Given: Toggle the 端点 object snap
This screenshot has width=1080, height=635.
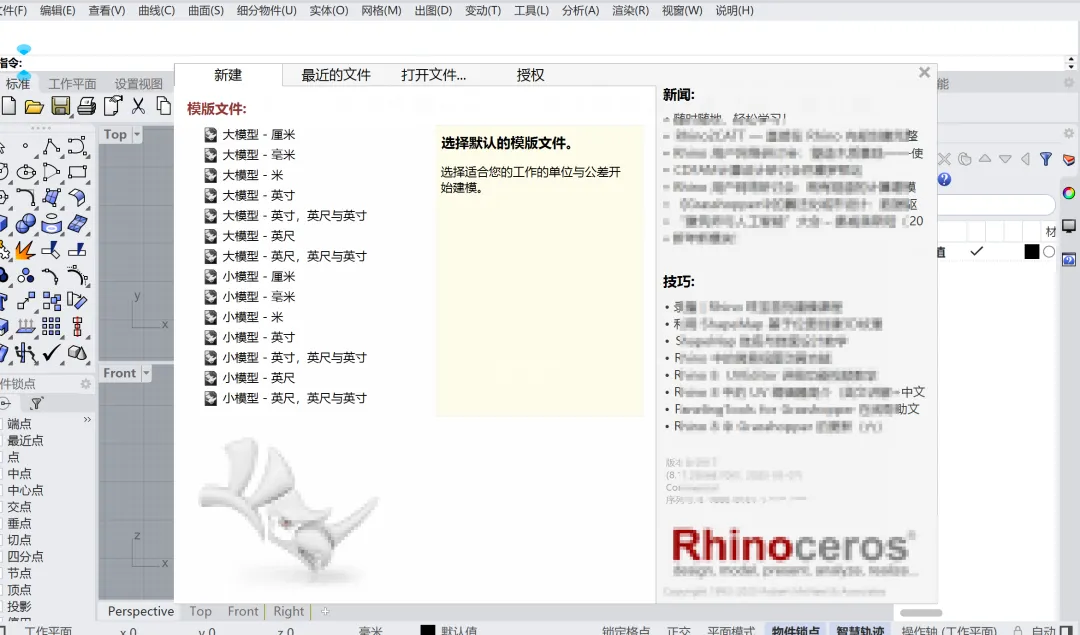Looking at the screenshot, I should pyautogui.click(x=19, y=424).
